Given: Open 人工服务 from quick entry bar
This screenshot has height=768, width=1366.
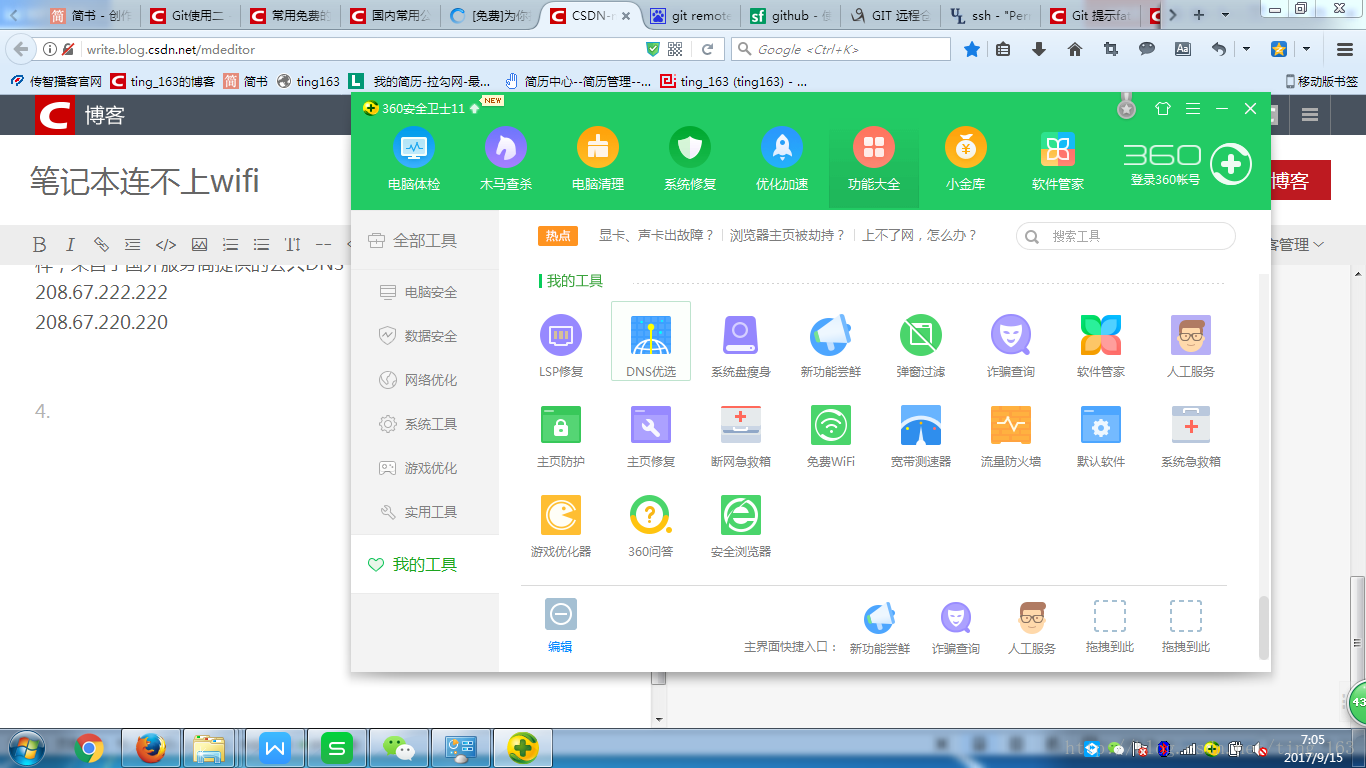Looking at the screenshot, I should (1032, 628).
